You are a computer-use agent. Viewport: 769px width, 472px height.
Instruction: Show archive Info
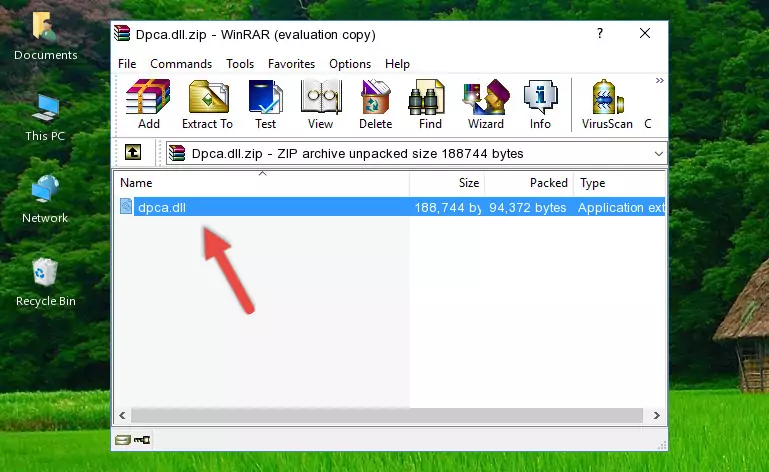click(540, 105)
